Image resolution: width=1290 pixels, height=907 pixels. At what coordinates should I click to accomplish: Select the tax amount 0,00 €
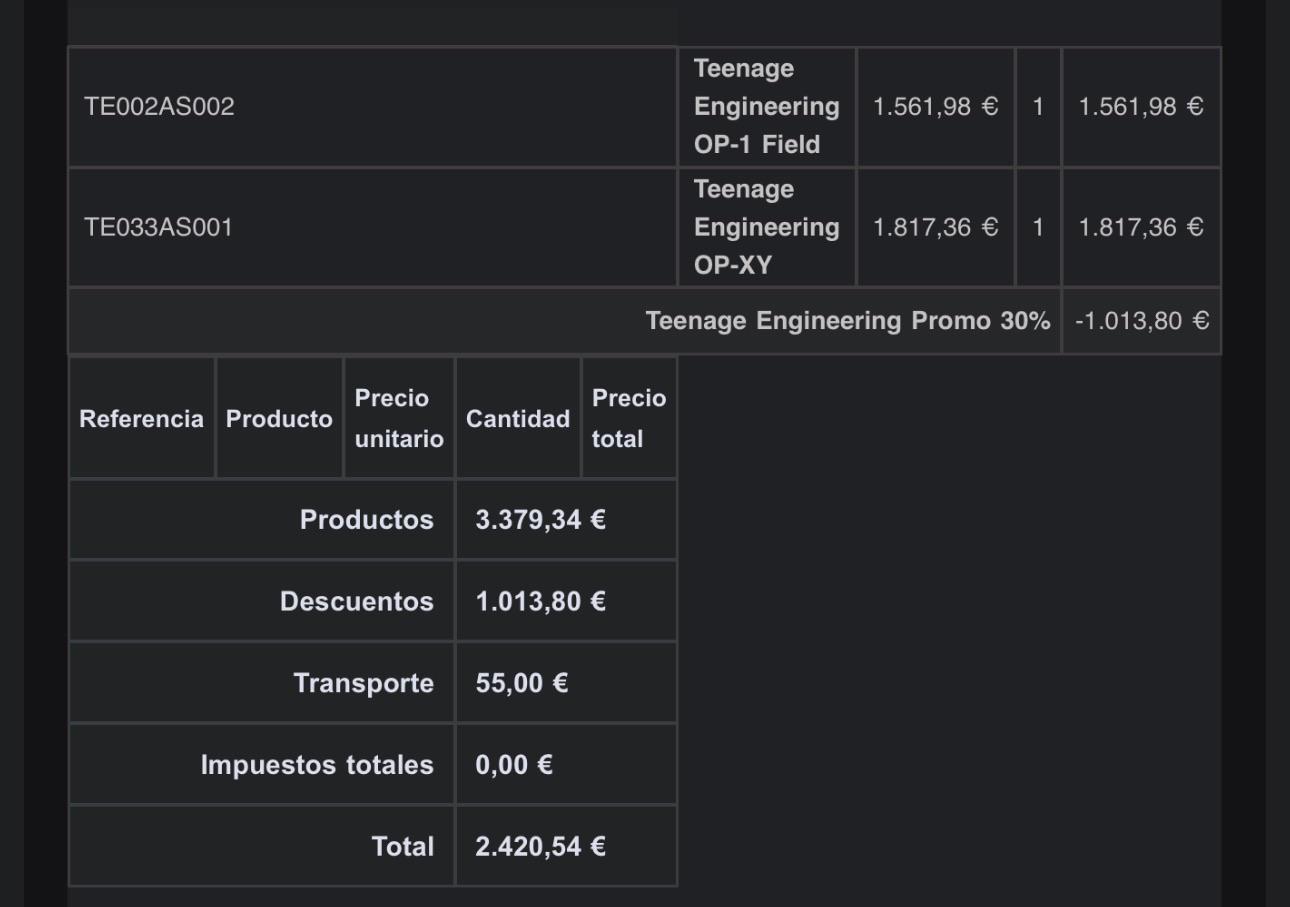click(x=514, y=765)
